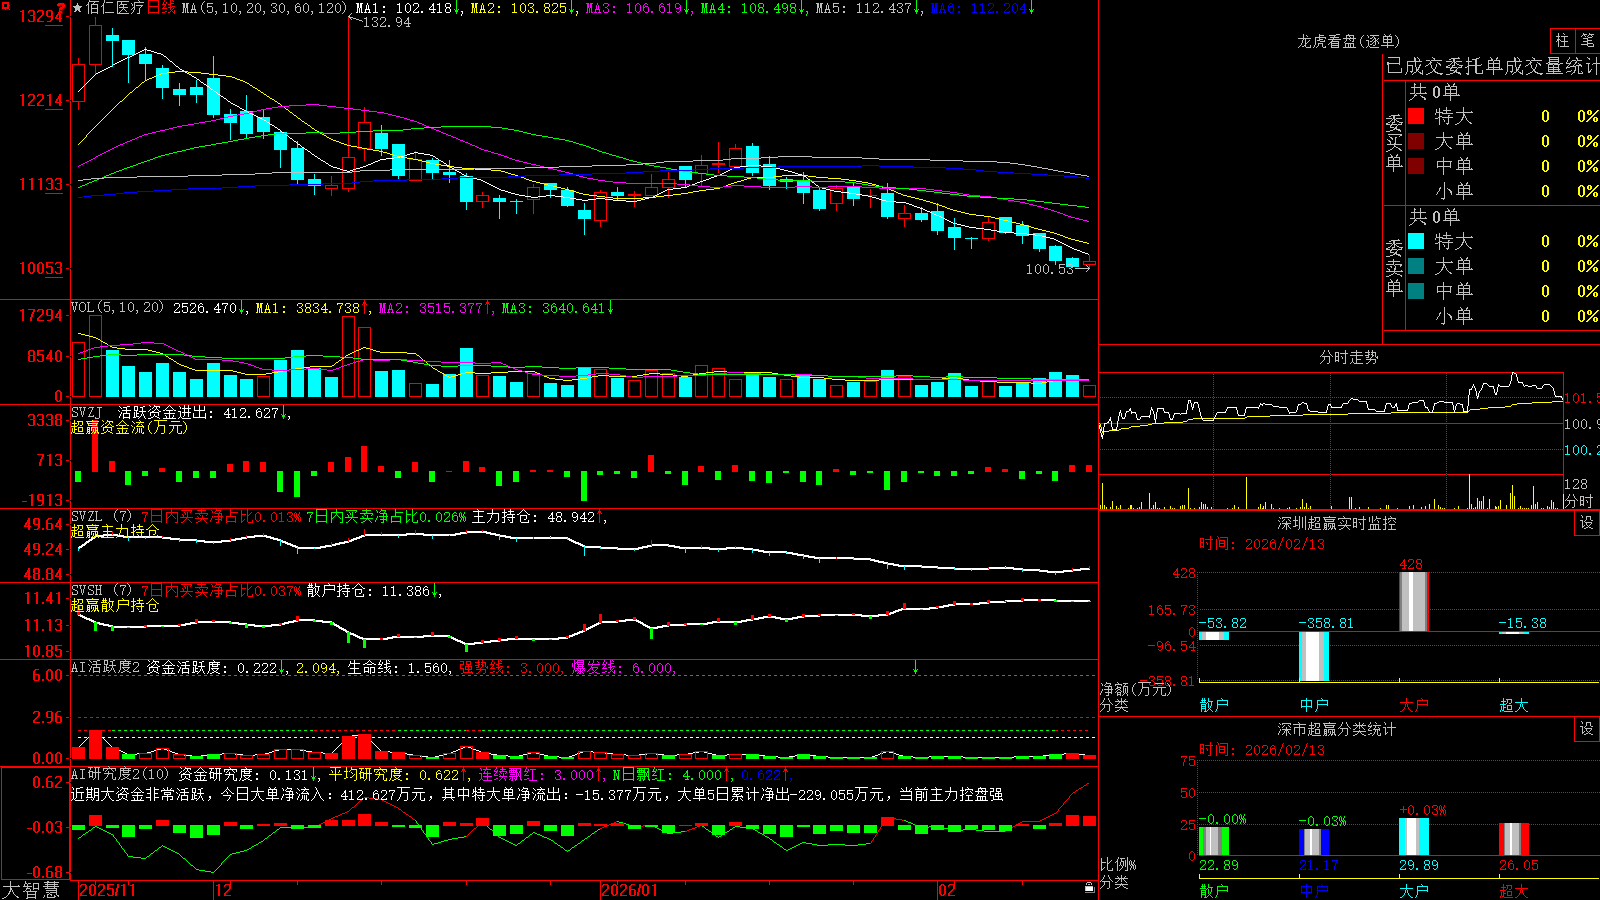The image size is (1600, 900).
Task: Click the star favorite icon beside 佰仁医疗
Action: click(x=78, y=8)
